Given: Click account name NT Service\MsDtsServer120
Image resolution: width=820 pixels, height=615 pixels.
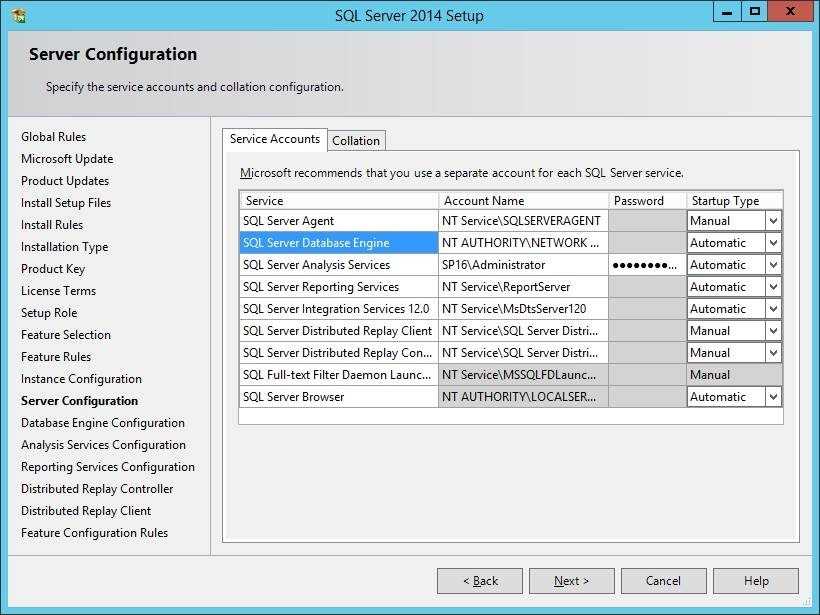Looking at the screenshot, I should point(523,309).
